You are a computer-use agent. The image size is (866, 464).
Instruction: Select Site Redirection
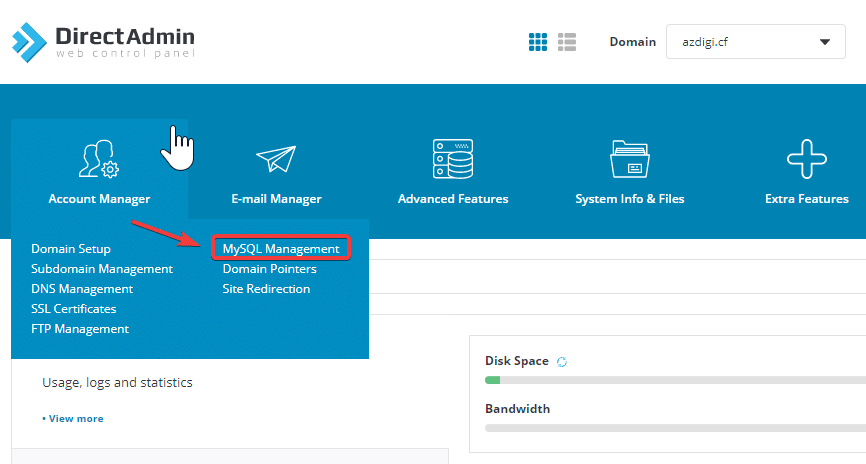coord(266,289)
